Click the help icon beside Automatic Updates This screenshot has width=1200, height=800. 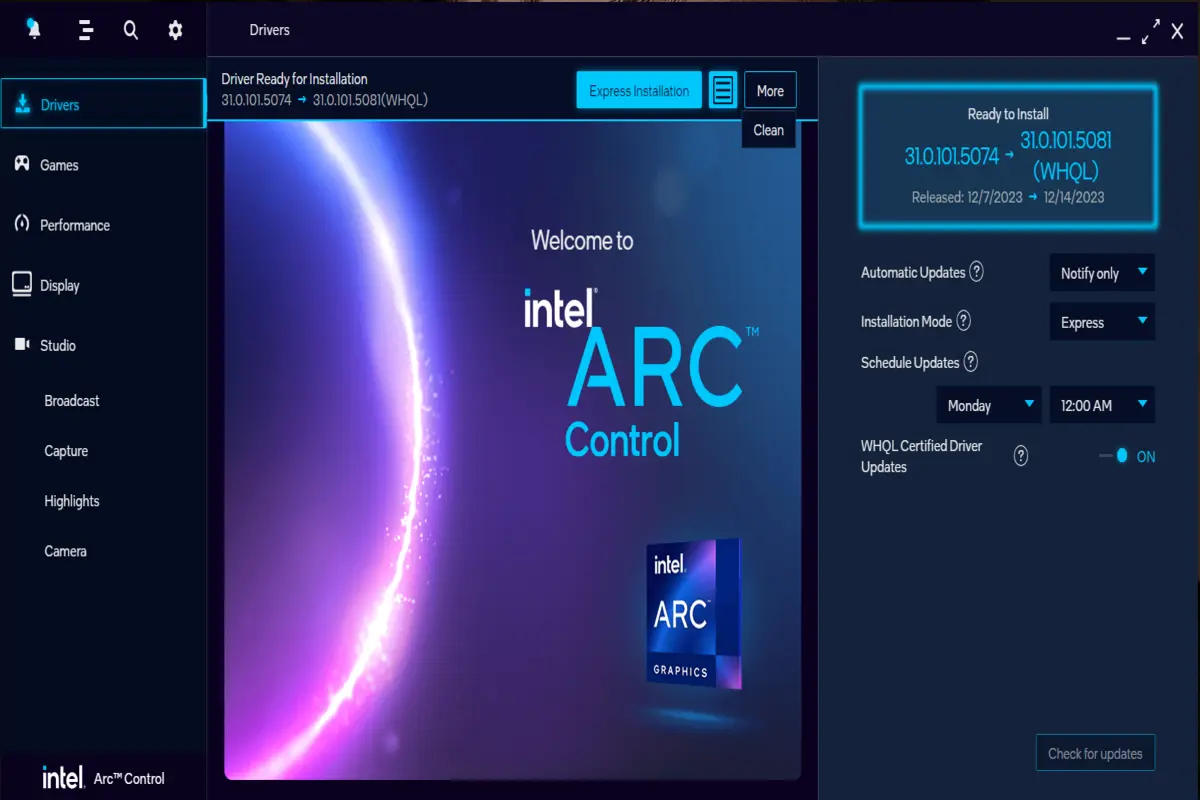tap(977, 272)
